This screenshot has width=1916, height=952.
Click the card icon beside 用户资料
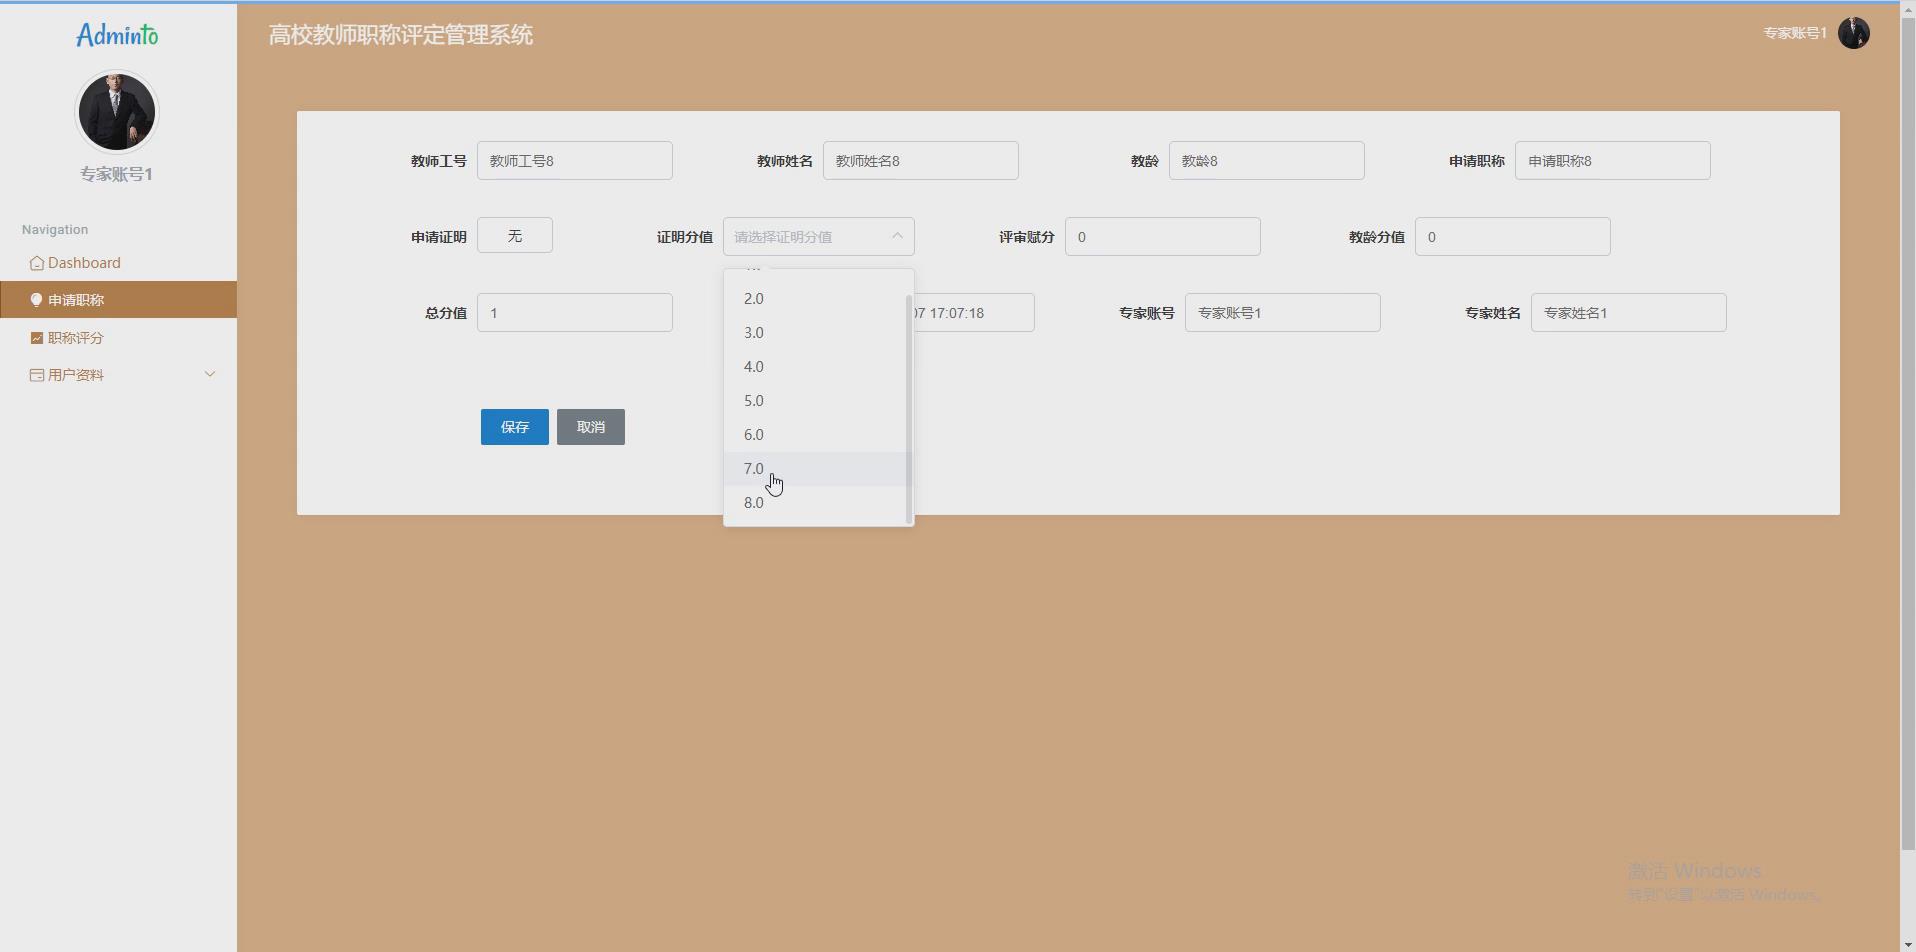(x=36, y=374)
